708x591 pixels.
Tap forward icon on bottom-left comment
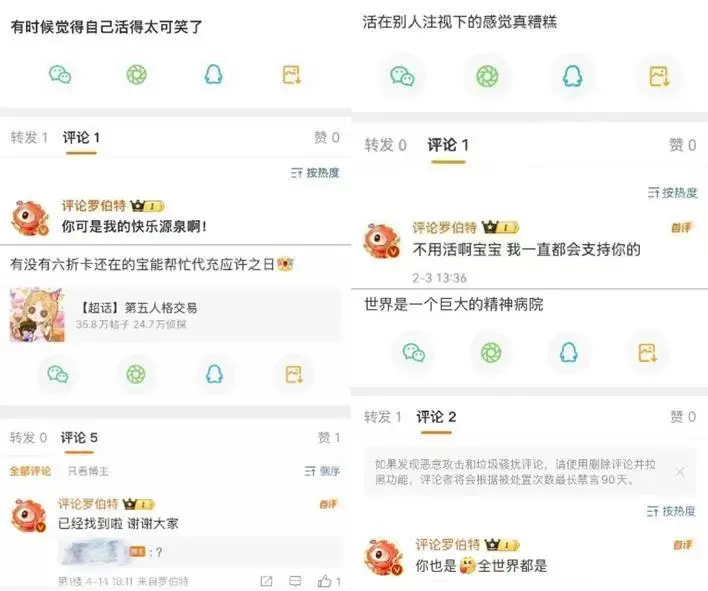[x=266, y=581]
